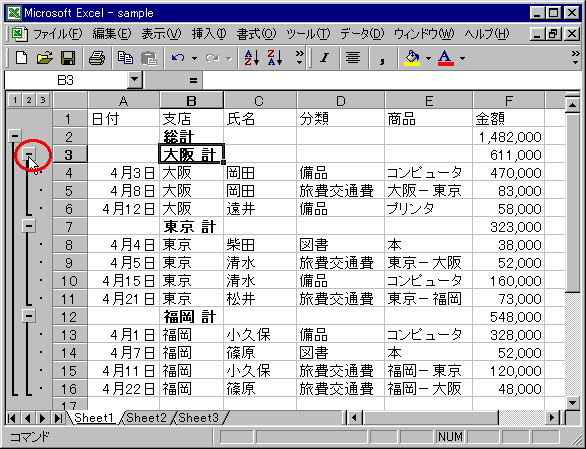Apply comma style formatting
This screenshot has width=586, height=449.
382,58
